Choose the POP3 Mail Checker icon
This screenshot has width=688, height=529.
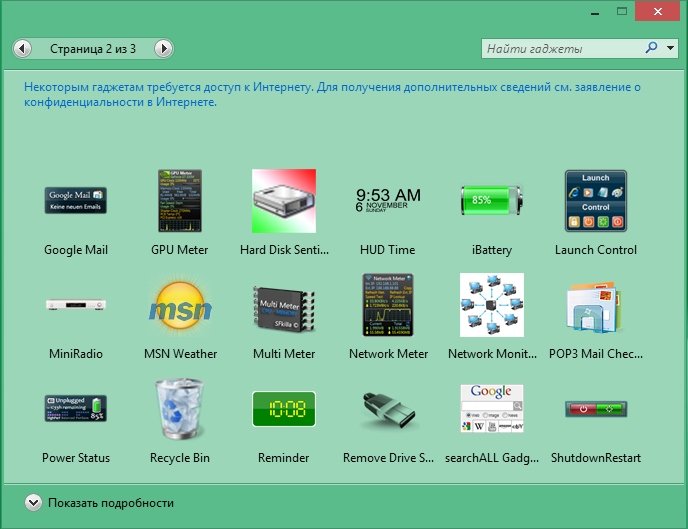[596, 307]
